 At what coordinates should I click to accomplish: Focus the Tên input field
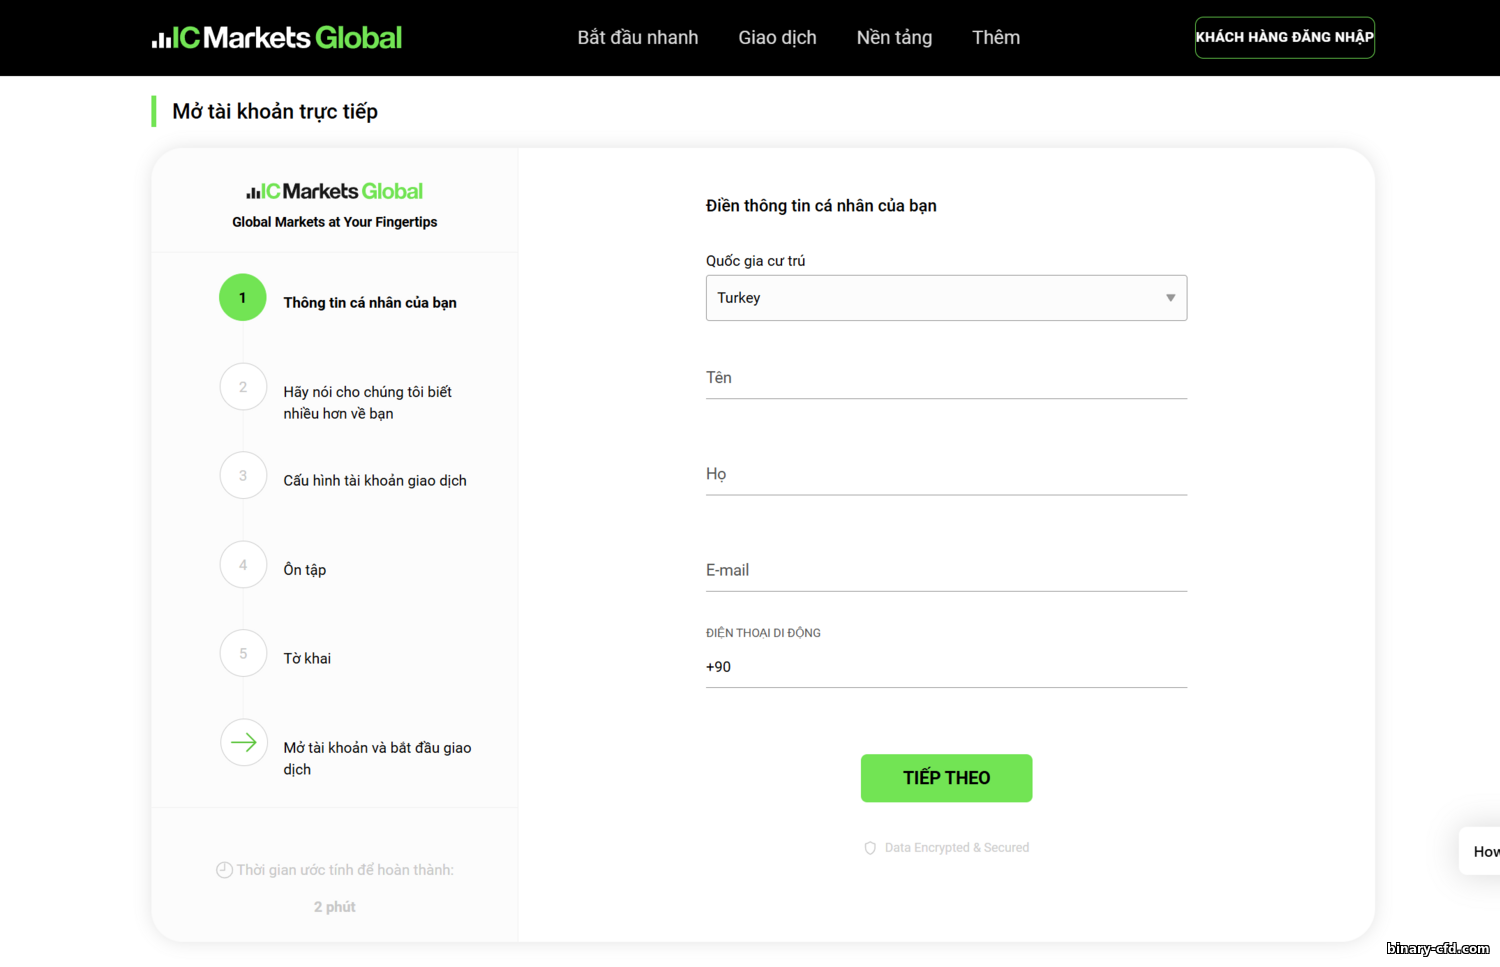[x=946, y=379]
